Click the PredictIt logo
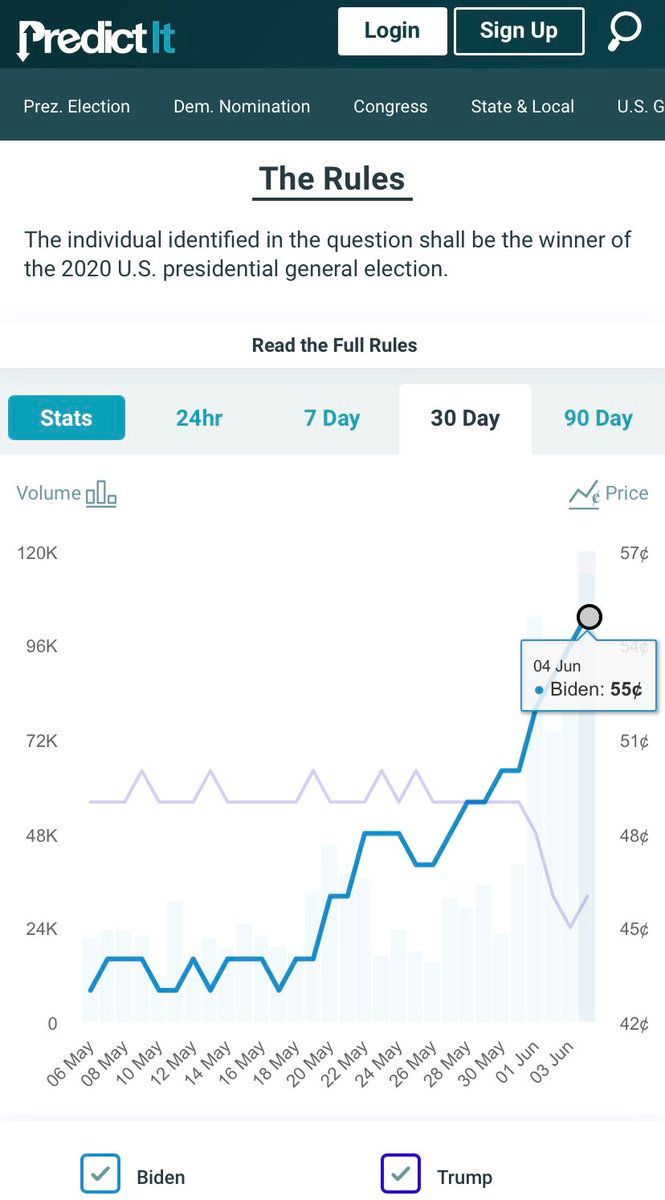Viewport: 665px width, 1200px height. [97, 37]
